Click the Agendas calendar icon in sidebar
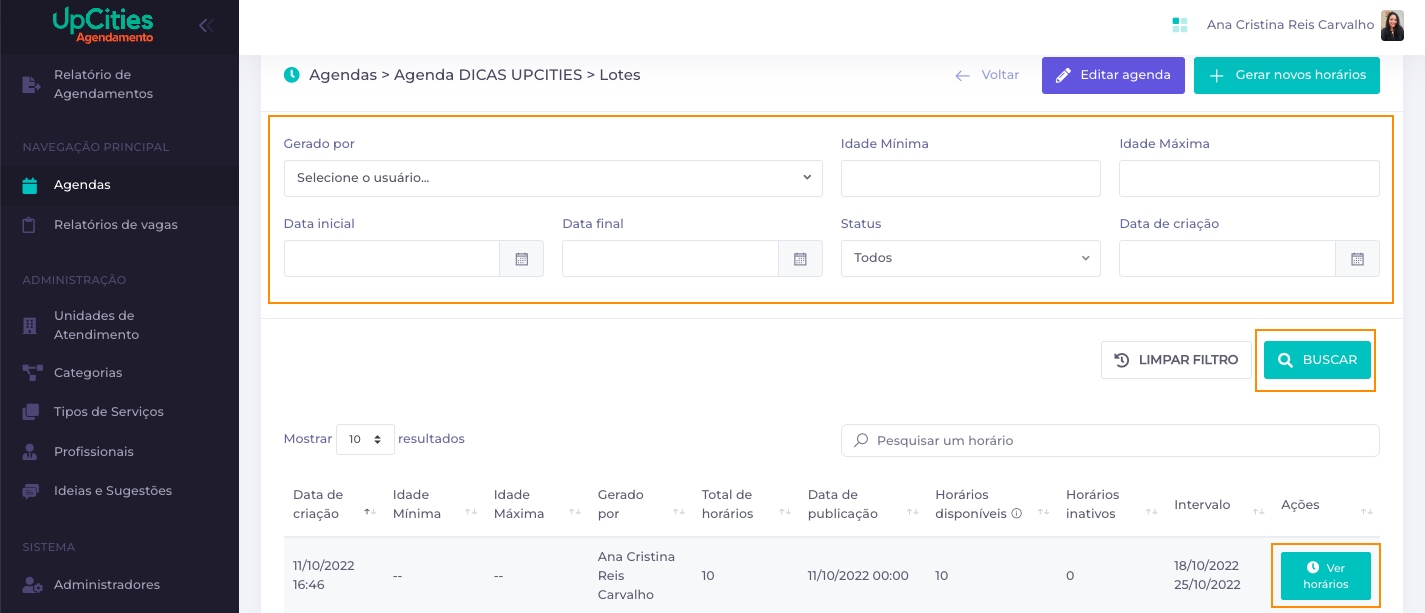Image resolution: width=1425 pixels, height=613 pixels. tap(30, 185)
